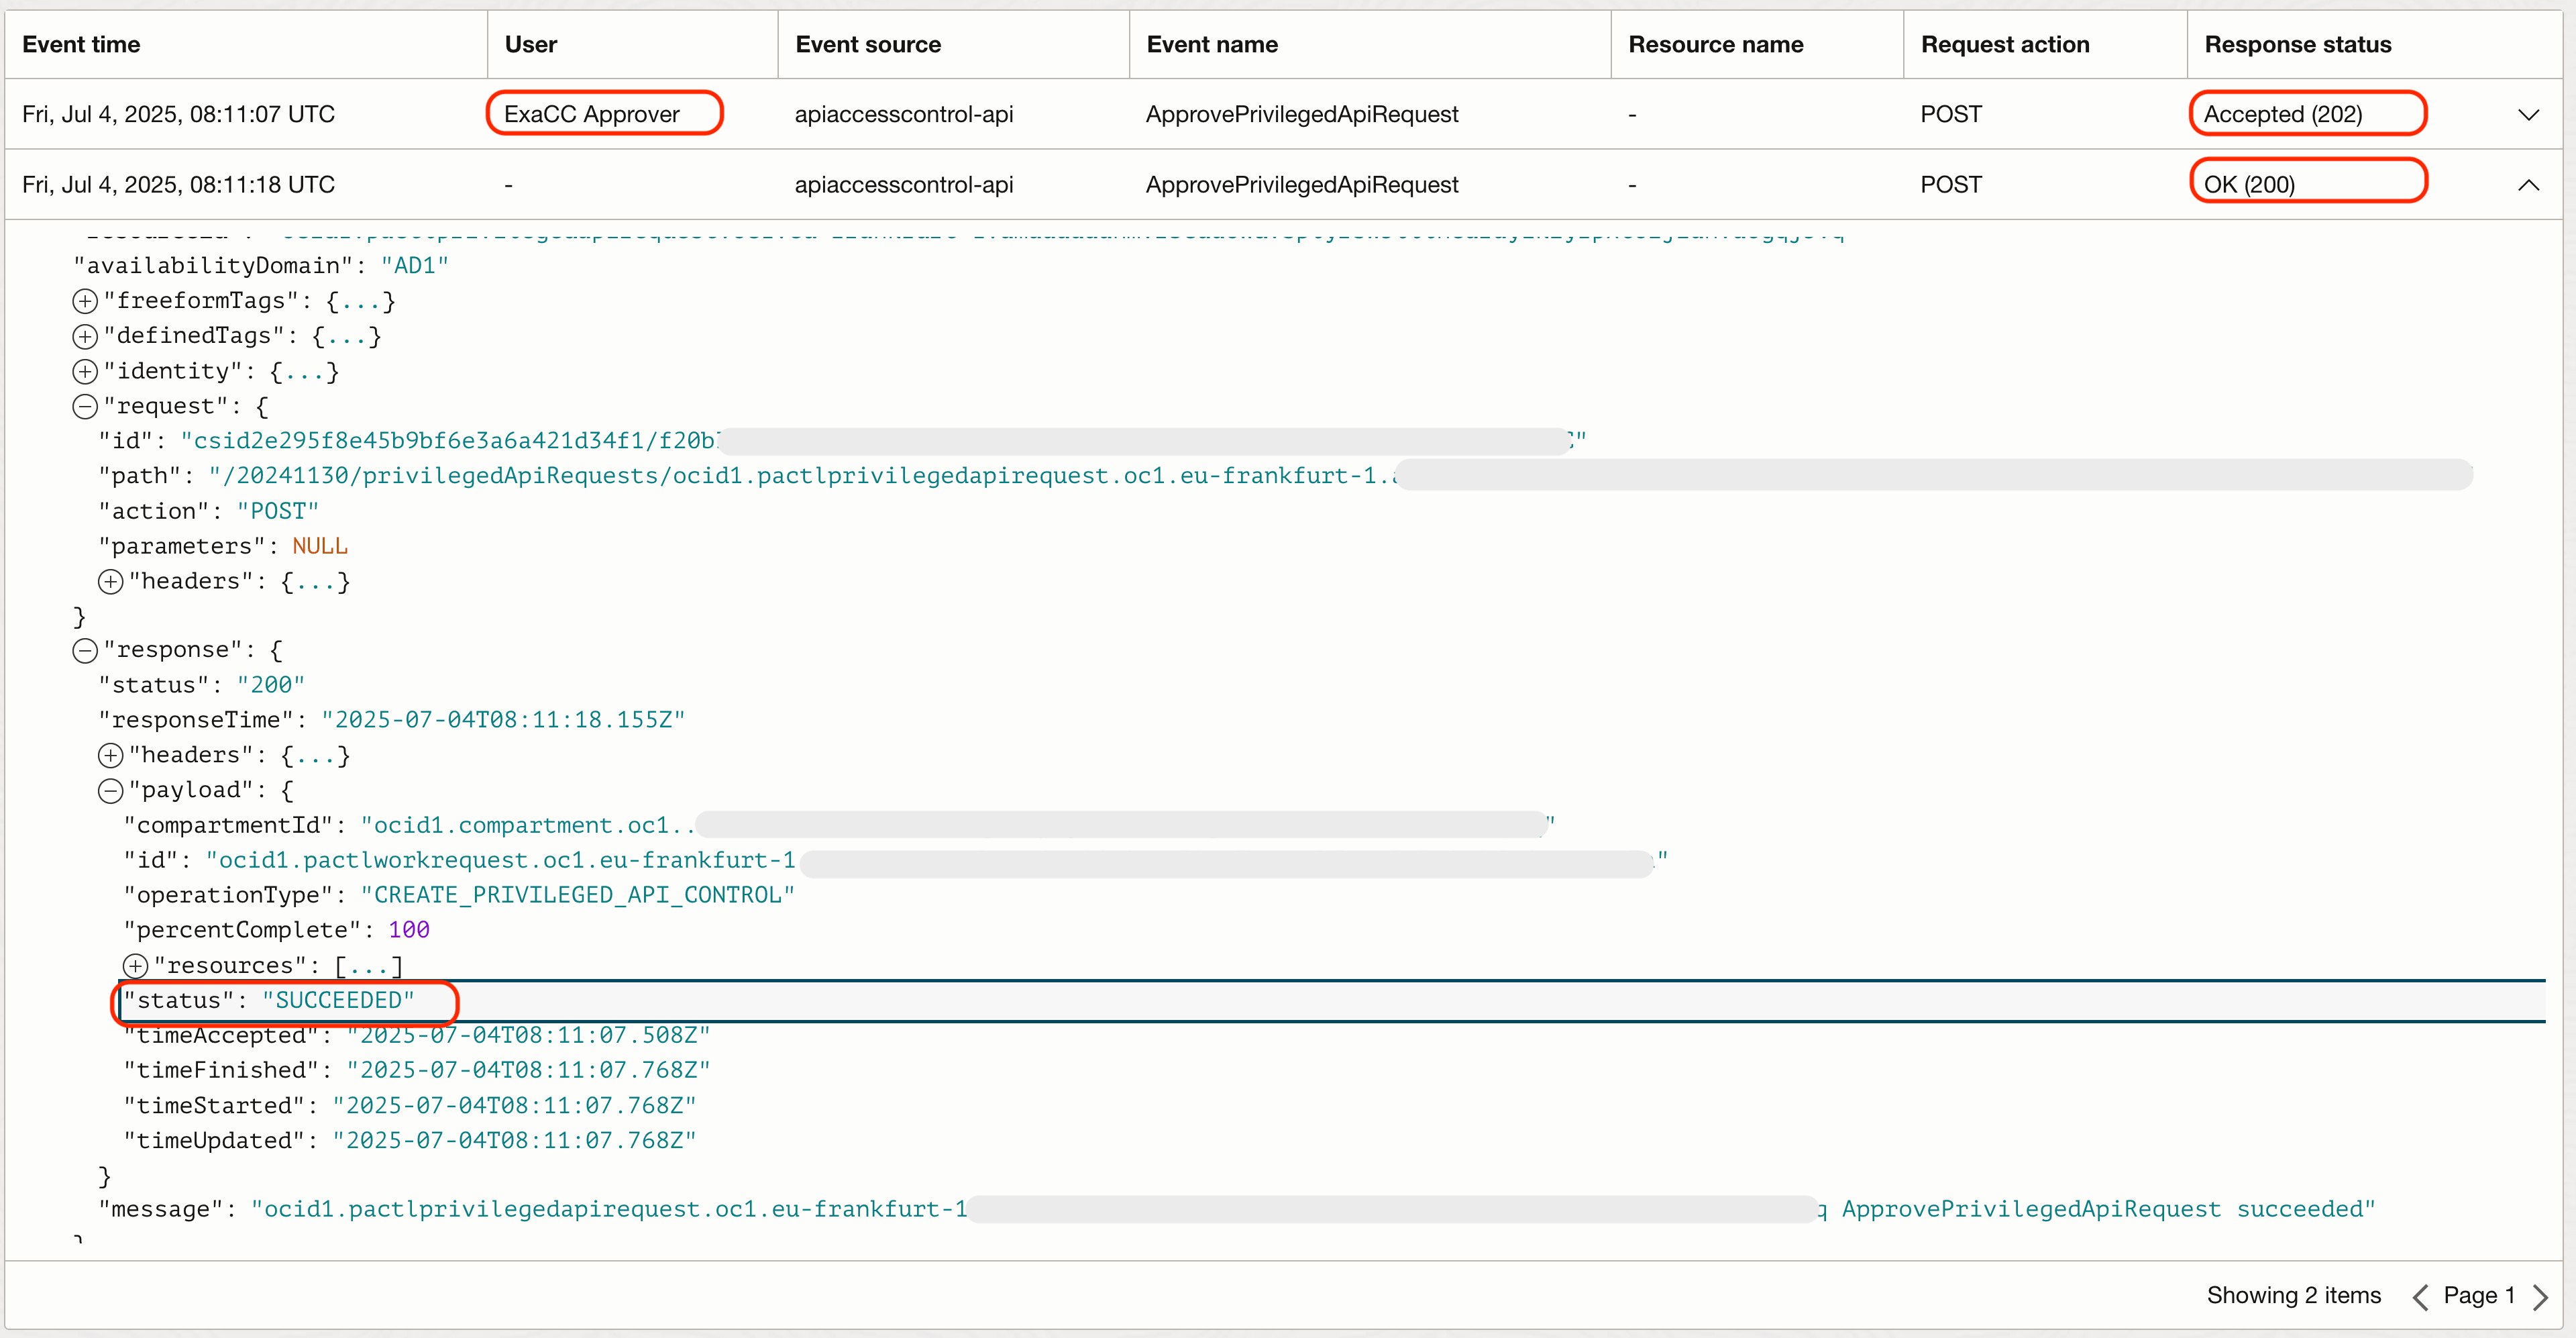Click the Accepted (202) status cell
The image size is (2576, 1338).
2283,115
